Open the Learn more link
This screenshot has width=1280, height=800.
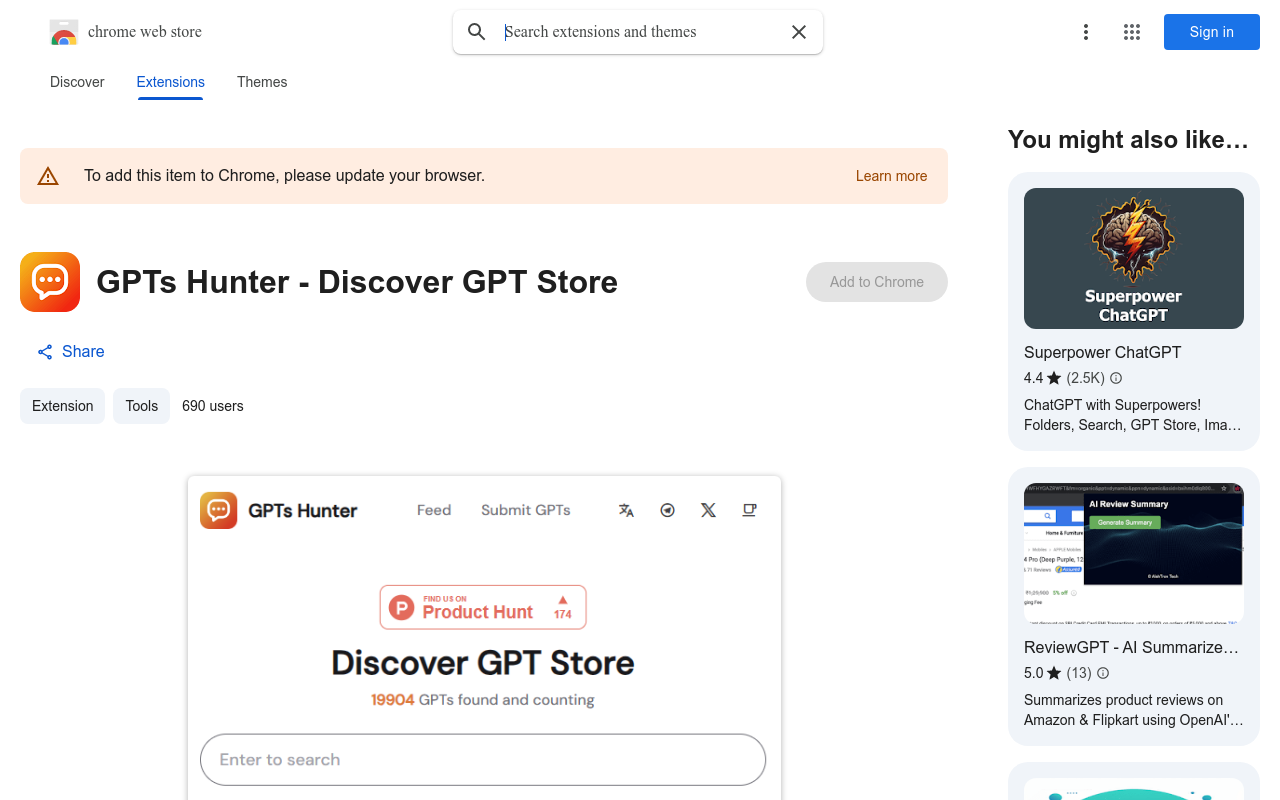point(891,176)
